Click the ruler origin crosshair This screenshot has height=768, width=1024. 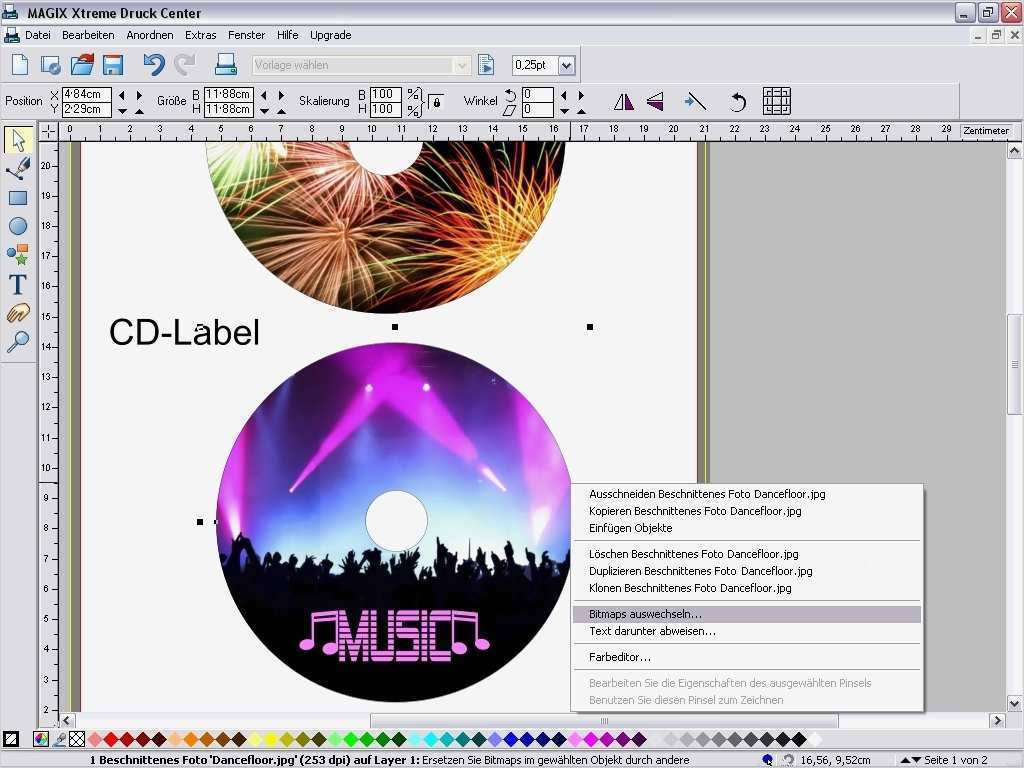coord(49,131)
